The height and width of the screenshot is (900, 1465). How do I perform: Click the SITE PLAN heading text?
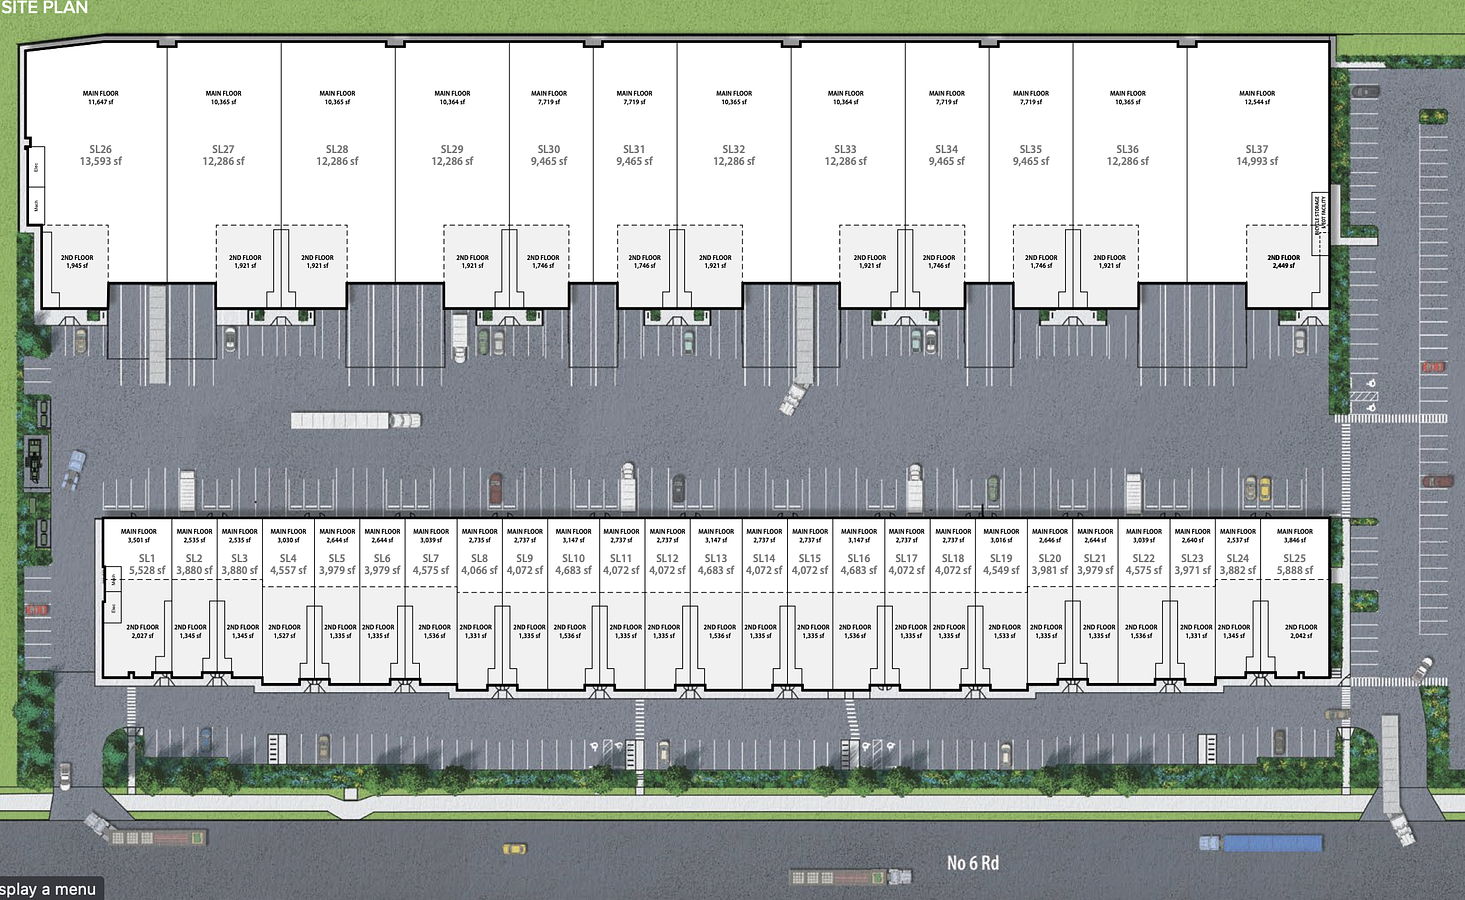point(44,8)
